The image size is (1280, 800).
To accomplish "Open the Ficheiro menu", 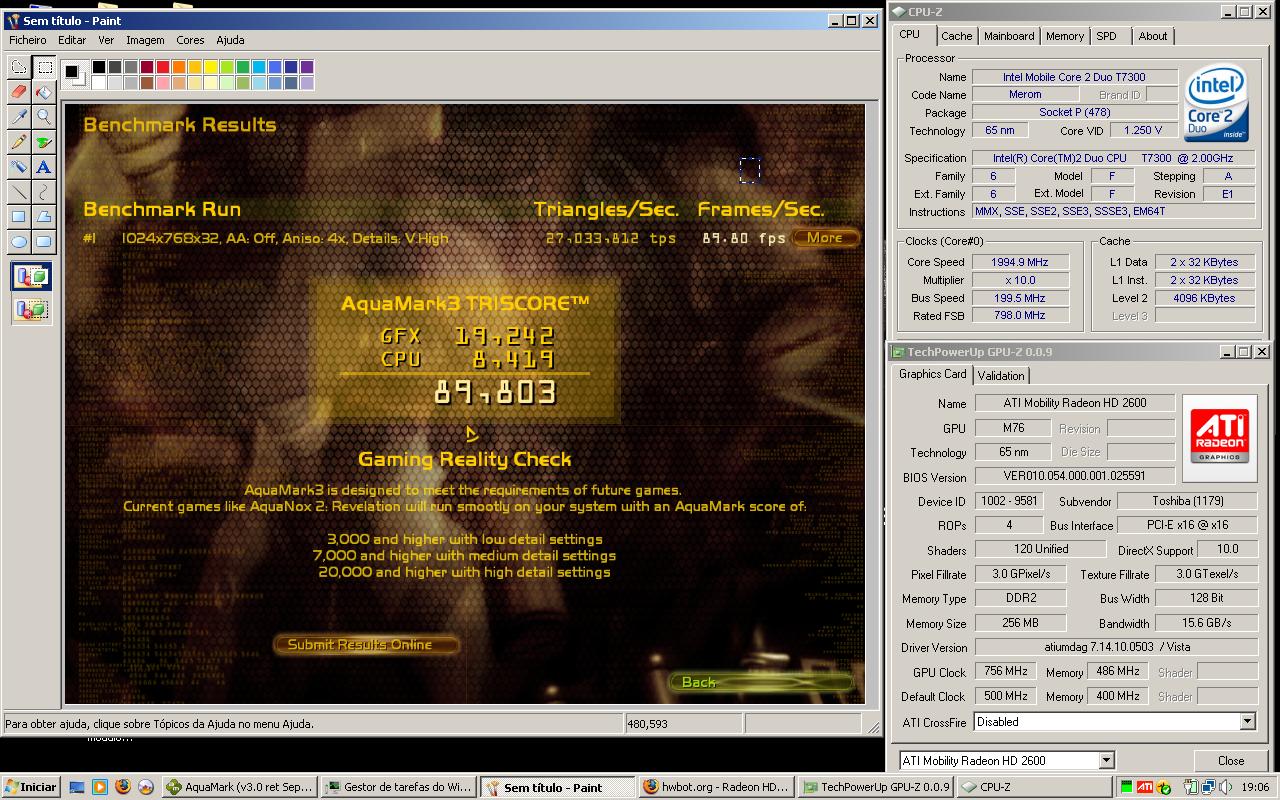I will pos(28,40).
